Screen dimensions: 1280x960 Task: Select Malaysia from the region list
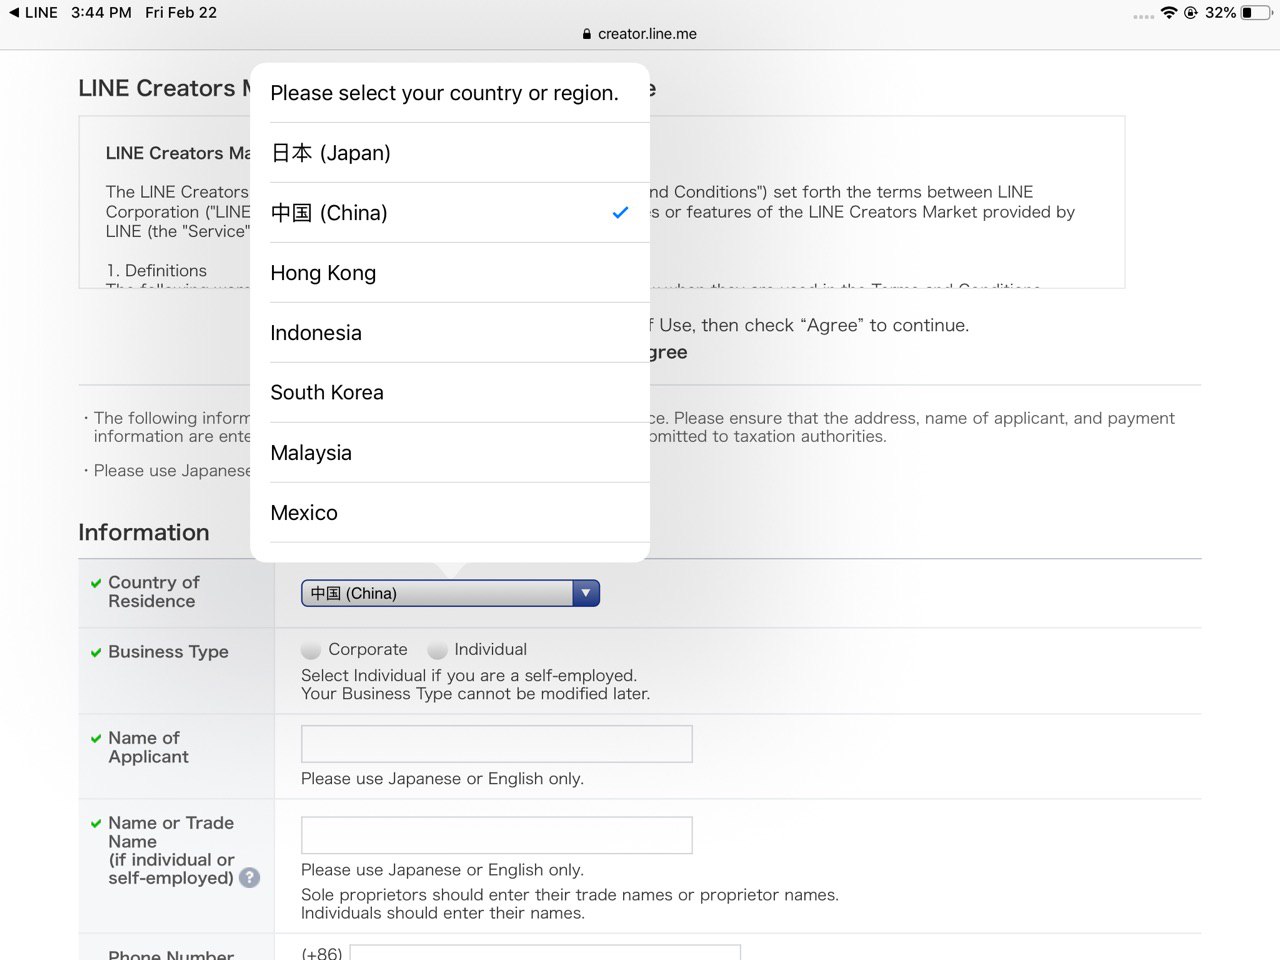(x=450, y=453)
